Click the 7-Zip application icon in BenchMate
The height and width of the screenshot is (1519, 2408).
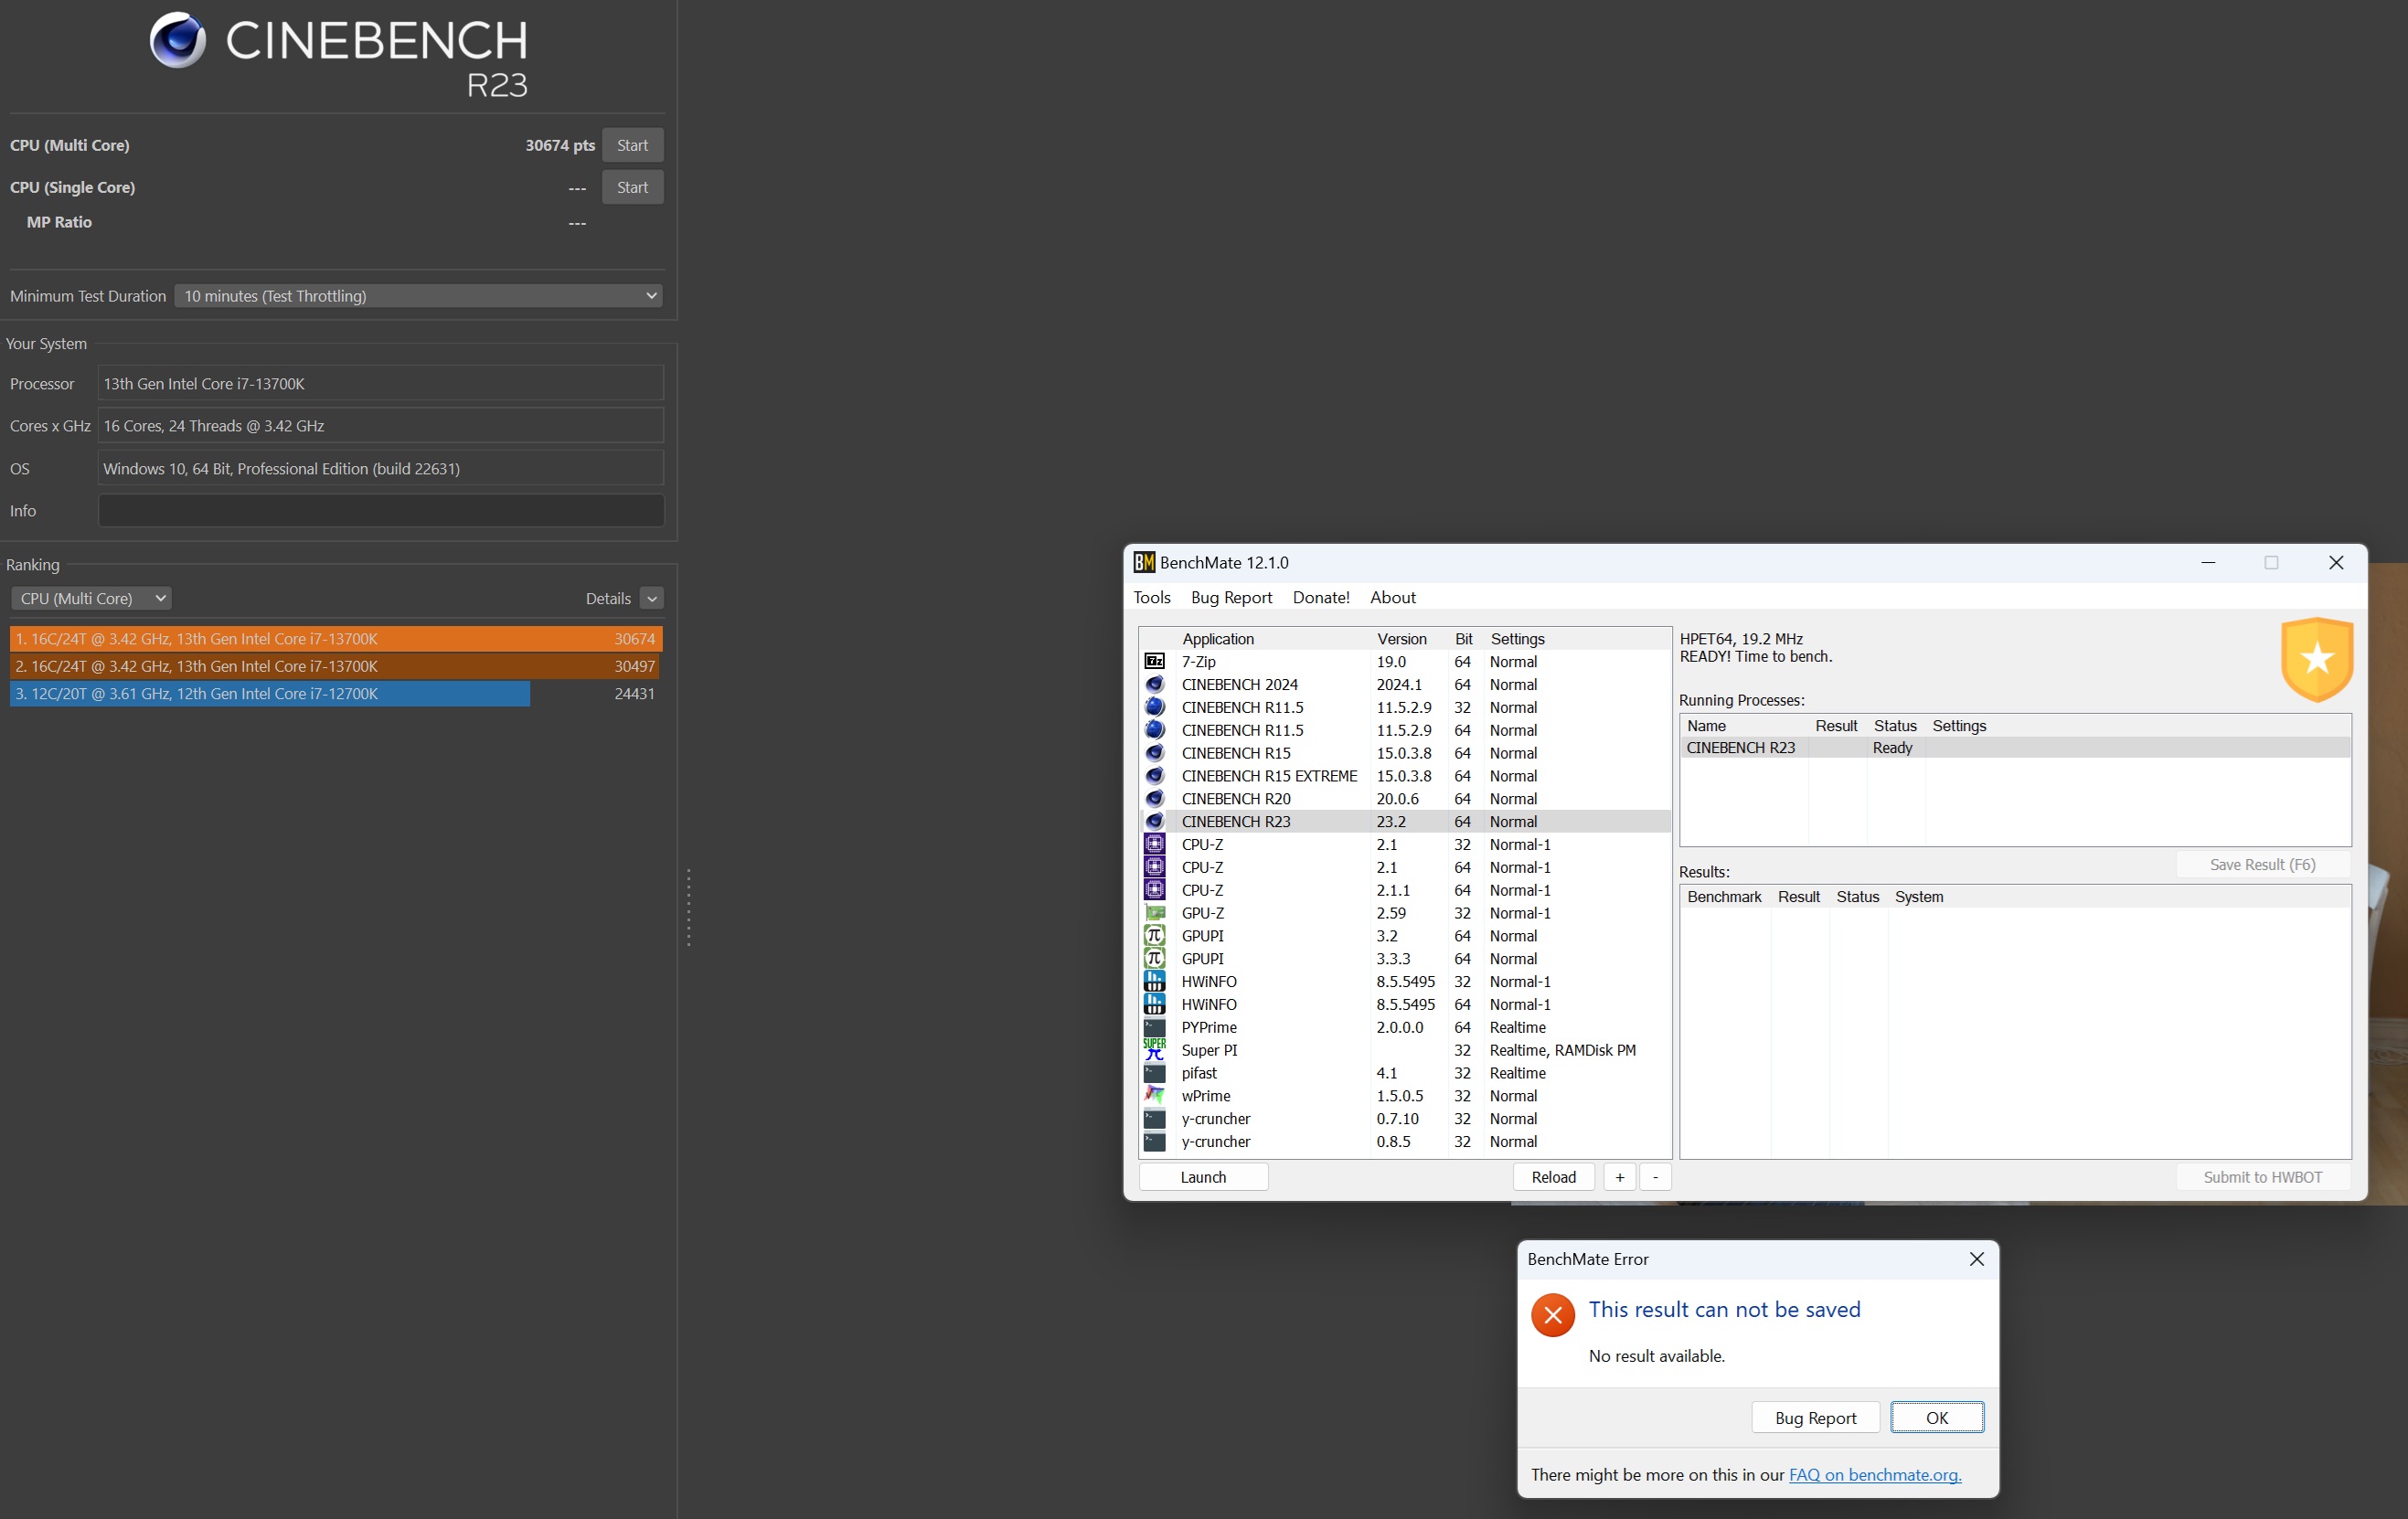(1153, 660)
